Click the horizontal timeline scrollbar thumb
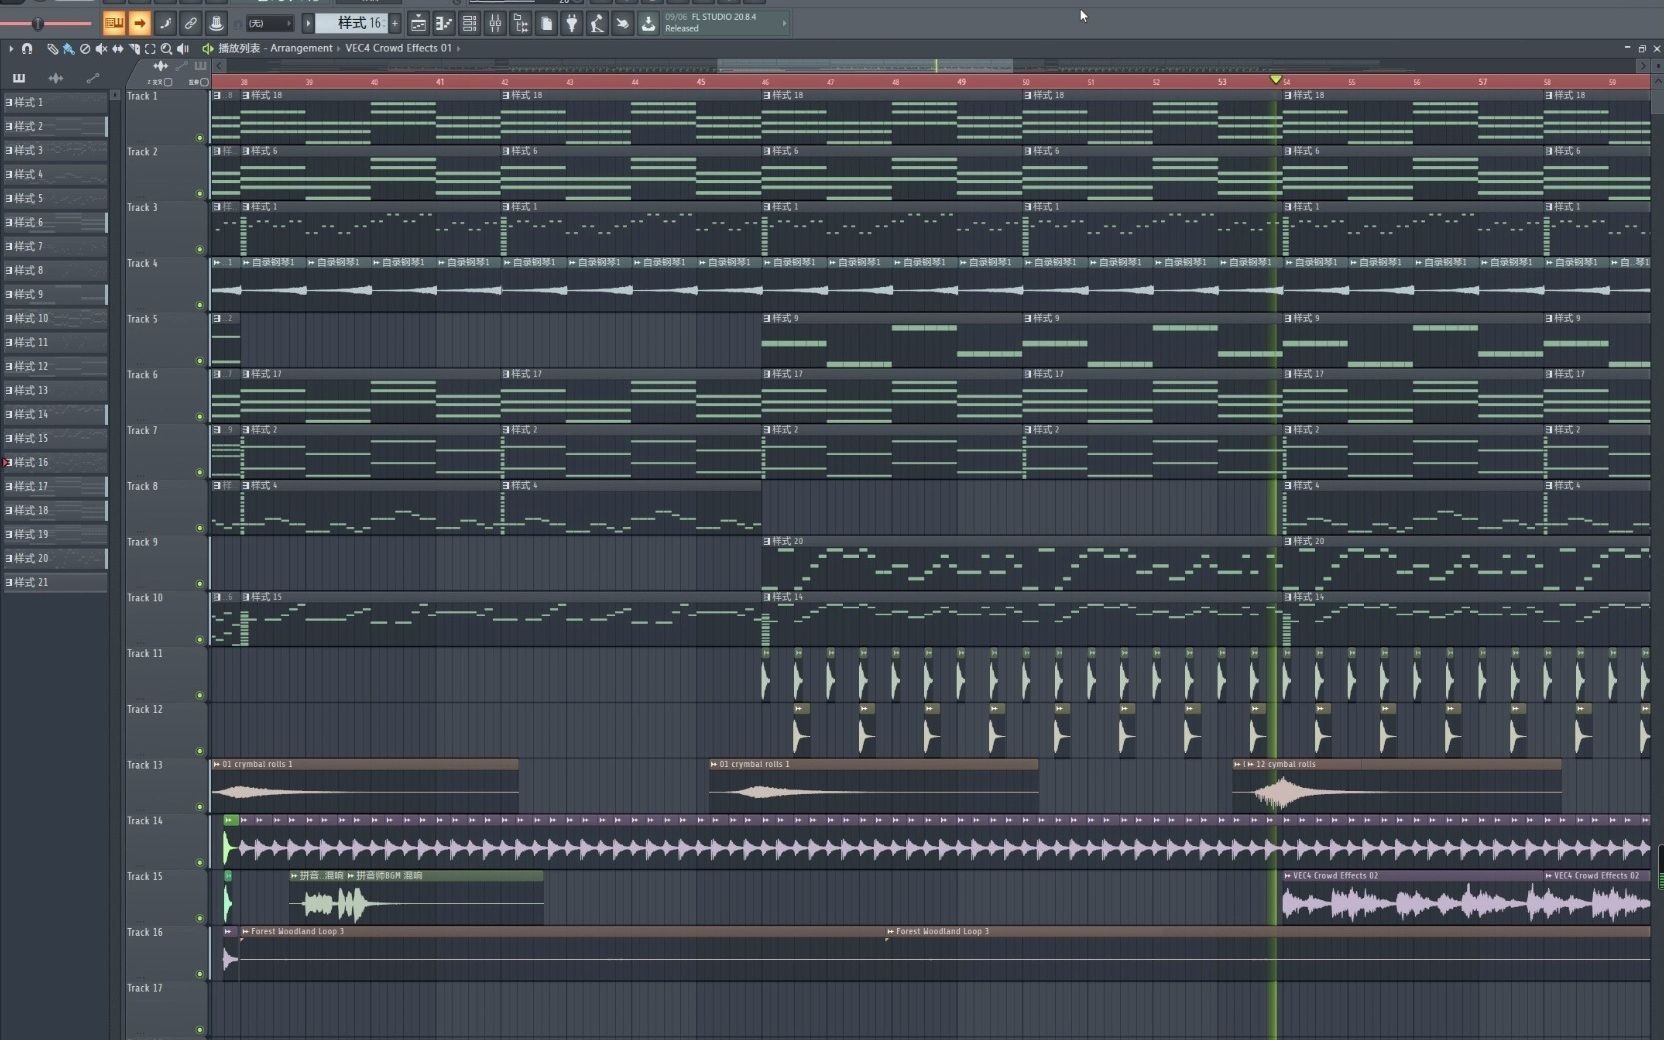The height and width of the screenshot is (1040, 1664). (865, 66)
